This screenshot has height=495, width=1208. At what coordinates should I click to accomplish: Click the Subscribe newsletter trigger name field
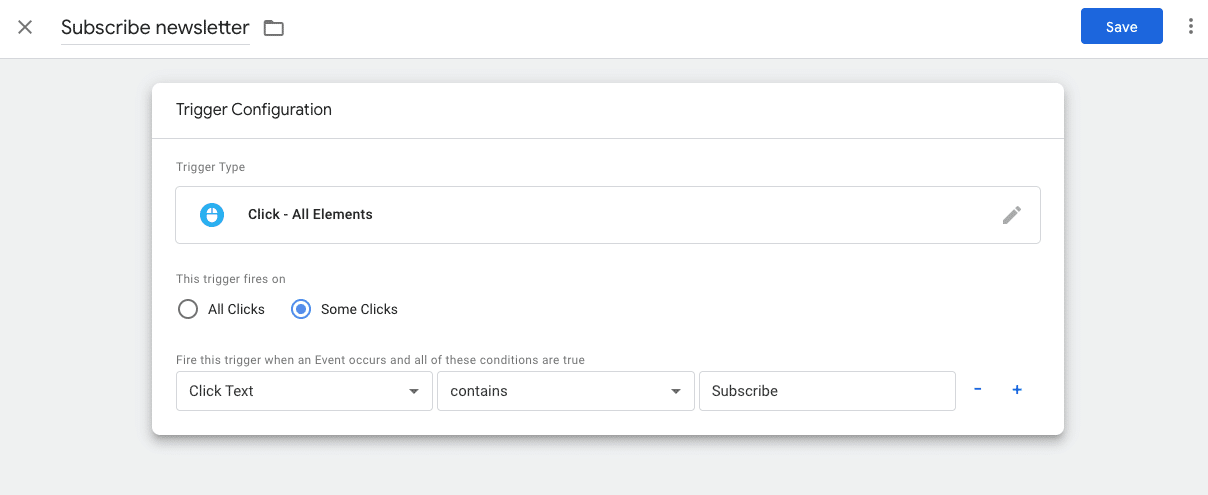click(155, 28)
